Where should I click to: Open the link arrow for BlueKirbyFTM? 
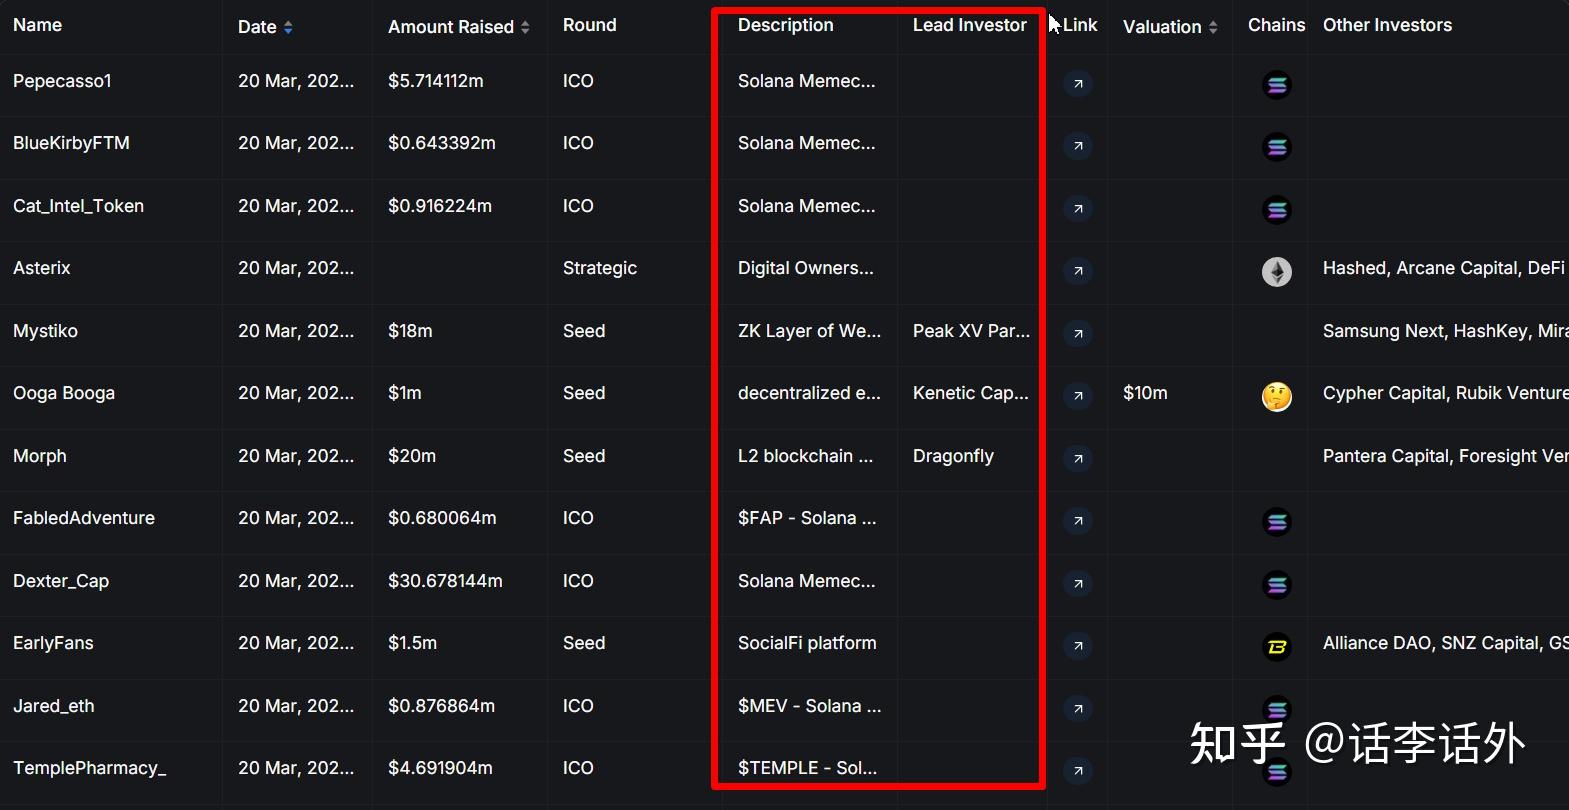(1077, 146)
